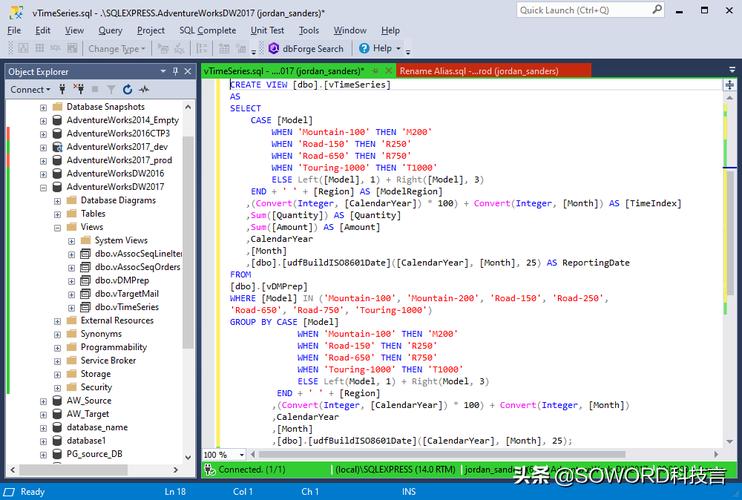This screenshot has width=742, height=500.
Task: Select the AdventureWorks2017_dev database
Action: point(116,147)
